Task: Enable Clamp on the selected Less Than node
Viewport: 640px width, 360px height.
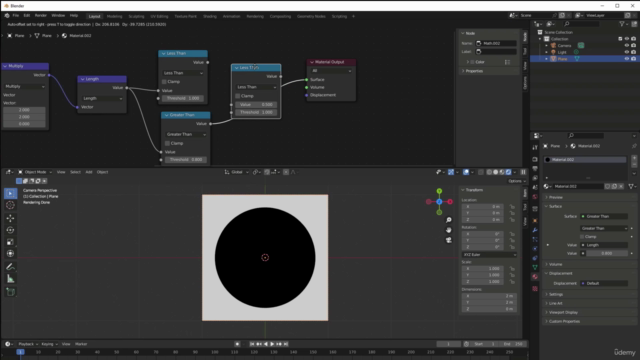Action: (x=238, y=96)
